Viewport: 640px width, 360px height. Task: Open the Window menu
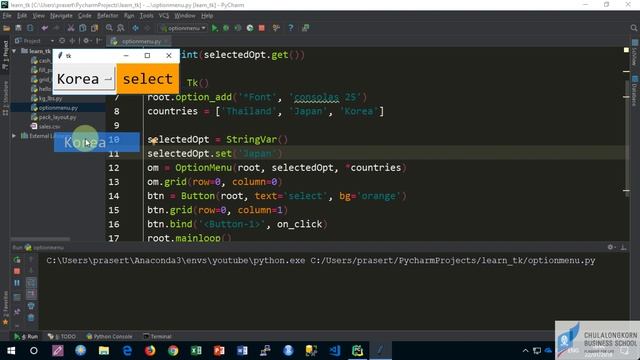(x=184, y=16)
